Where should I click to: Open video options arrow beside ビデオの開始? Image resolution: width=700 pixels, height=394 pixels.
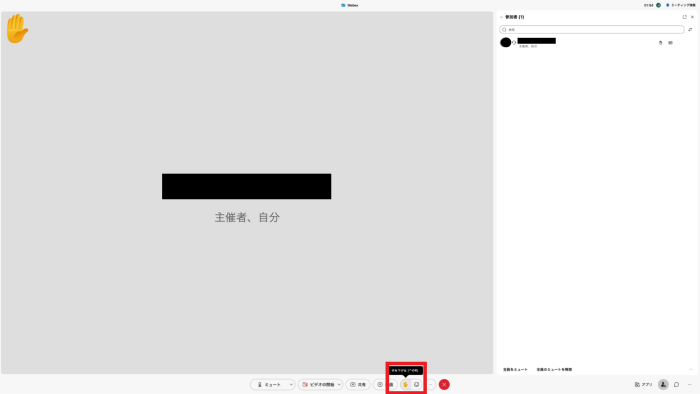(x=339, y=385)
